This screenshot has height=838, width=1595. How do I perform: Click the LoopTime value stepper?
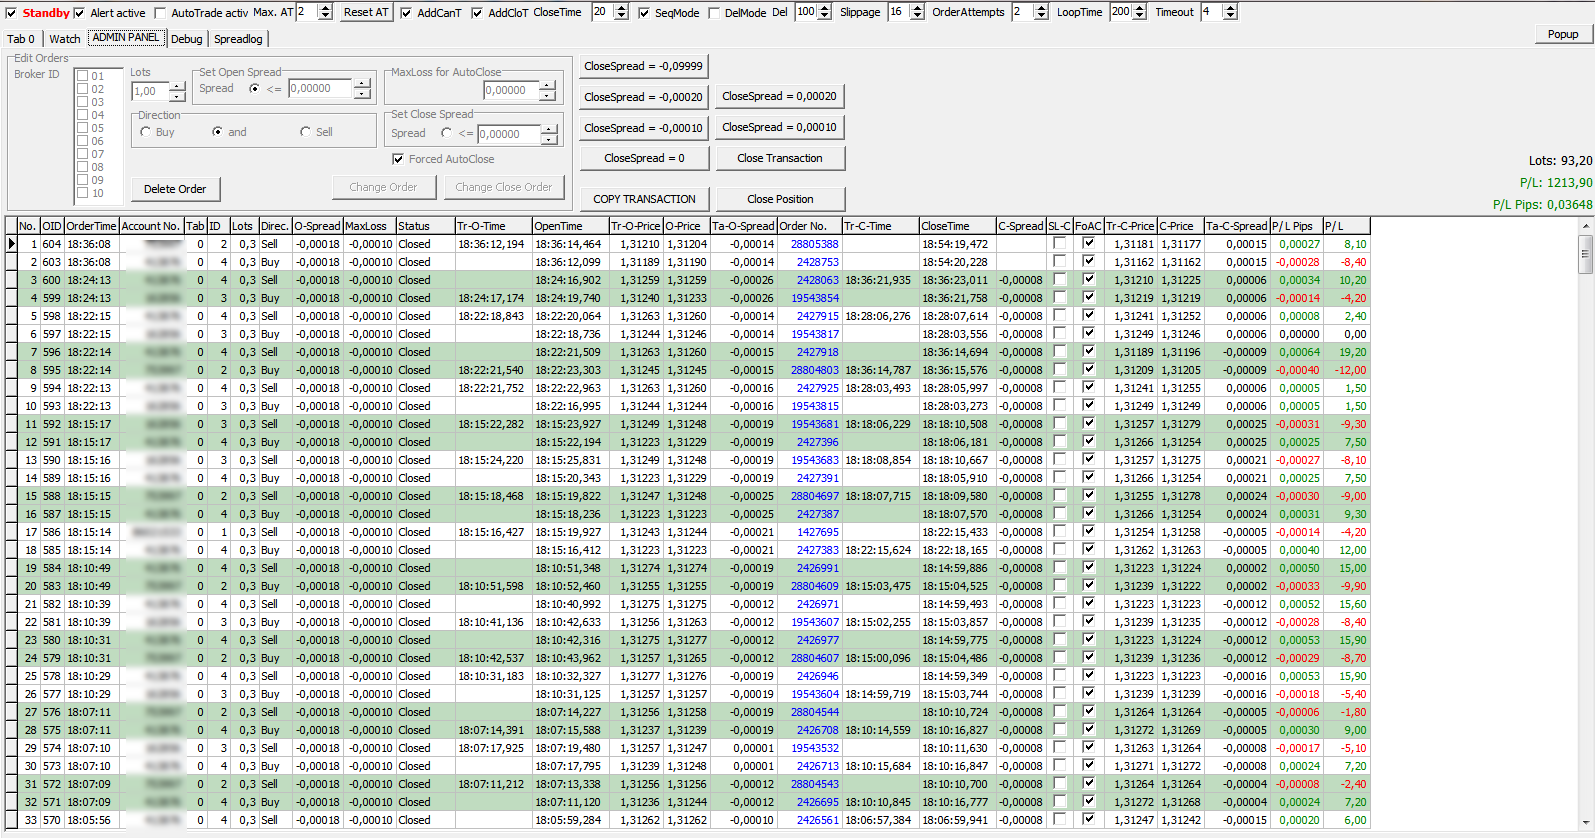coord(1139,12)
